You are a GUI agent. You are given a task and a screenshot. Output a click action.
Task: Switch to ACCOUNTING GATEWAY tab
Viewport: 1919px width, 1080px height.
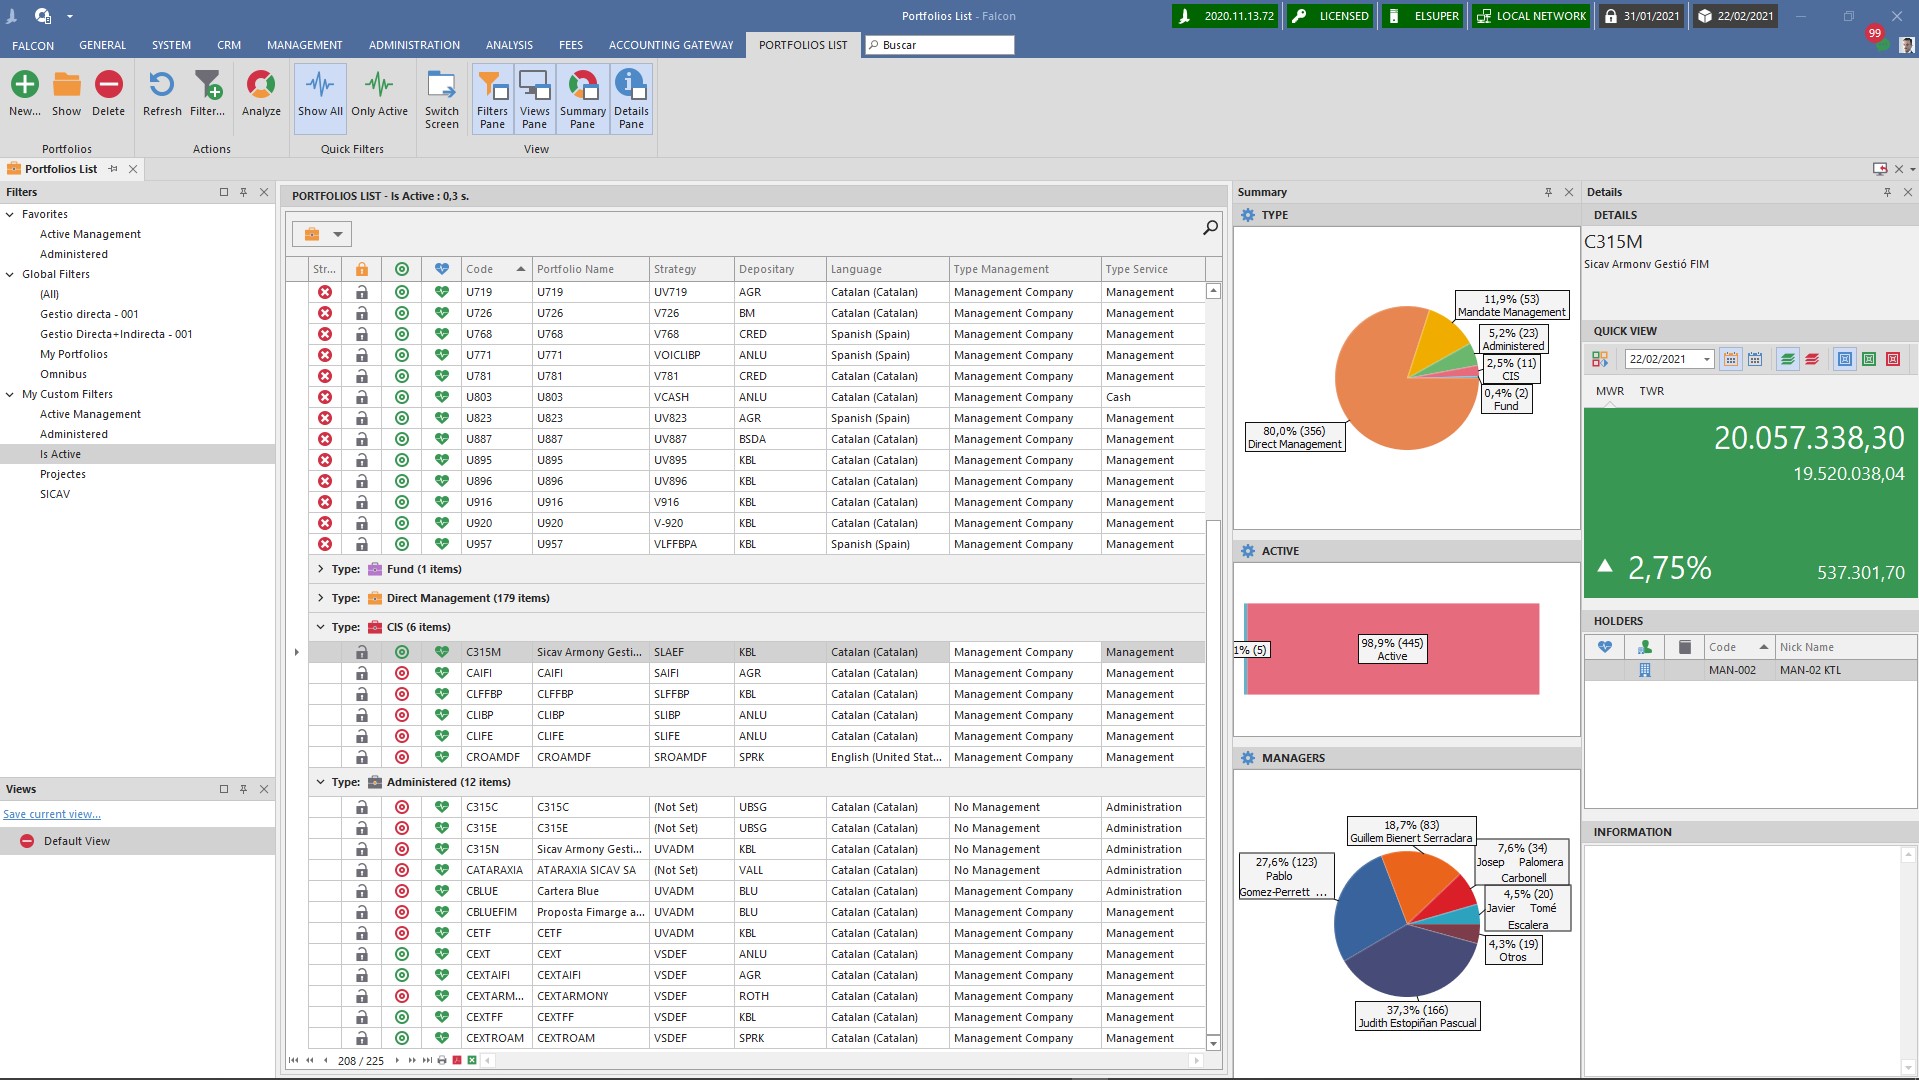click(x=670, y=45)
